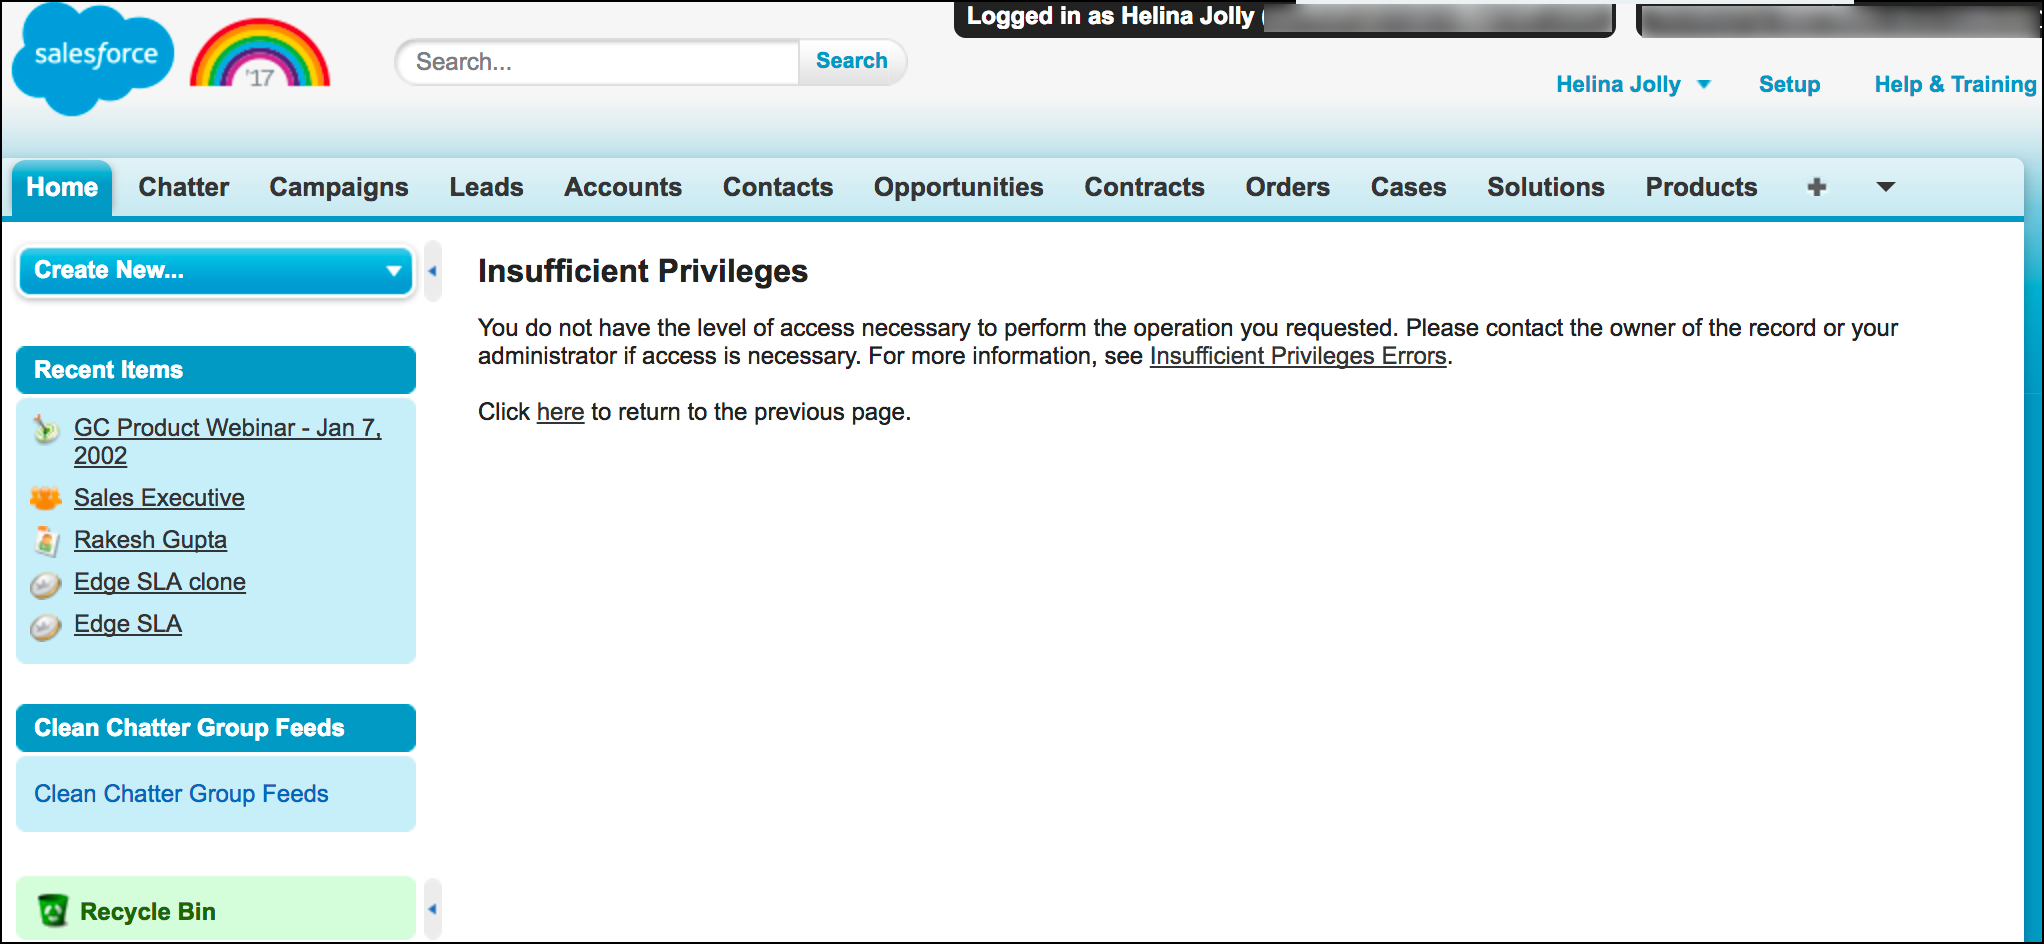
Task: Open Help & Training link
Action: pyautogui.click(x=1955, y=85)
